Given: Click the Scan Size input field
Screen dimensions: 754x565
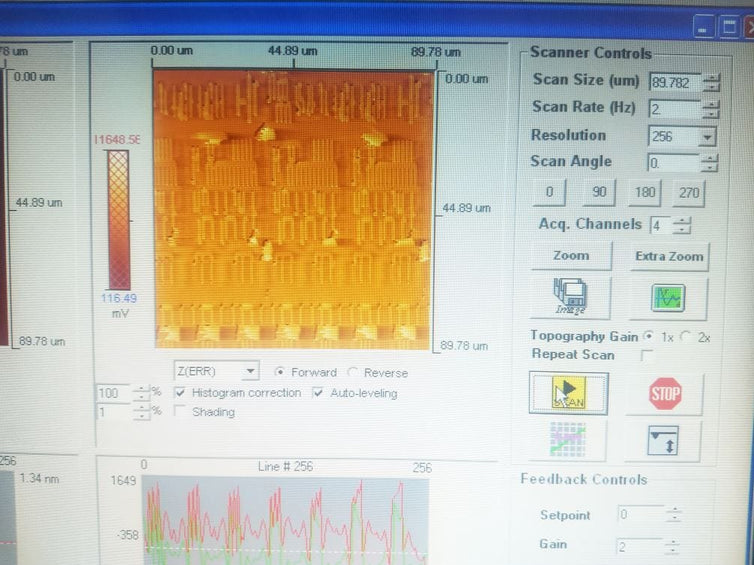Looking at the screenshot, I should point(677,83).
